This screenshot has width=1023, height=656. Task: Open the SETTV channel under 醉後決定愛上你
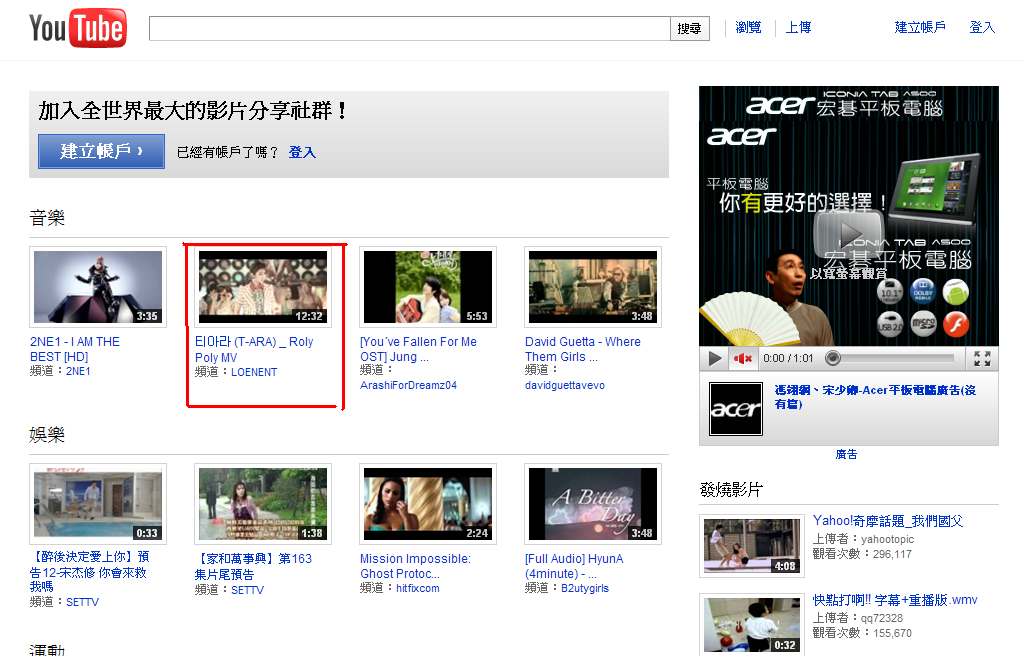coord(82,602)
